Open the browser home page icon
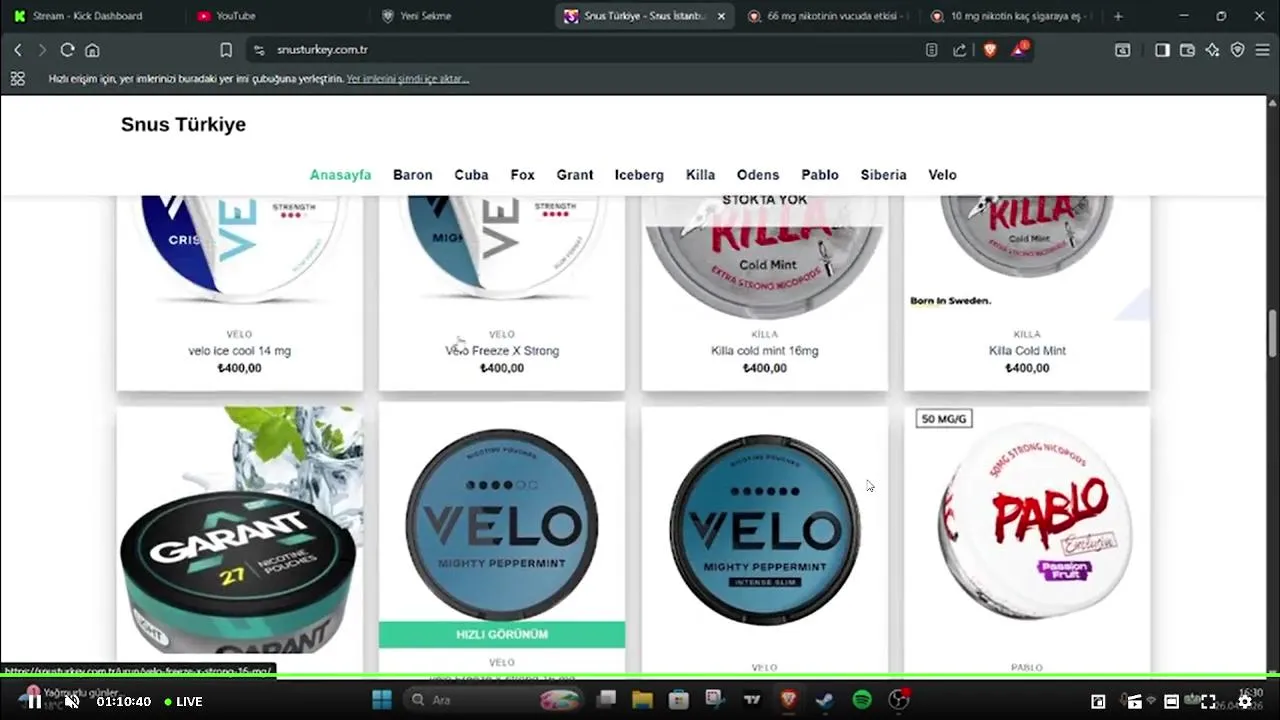The width and height of the screenshot is (1280, 720). (92, 50)
